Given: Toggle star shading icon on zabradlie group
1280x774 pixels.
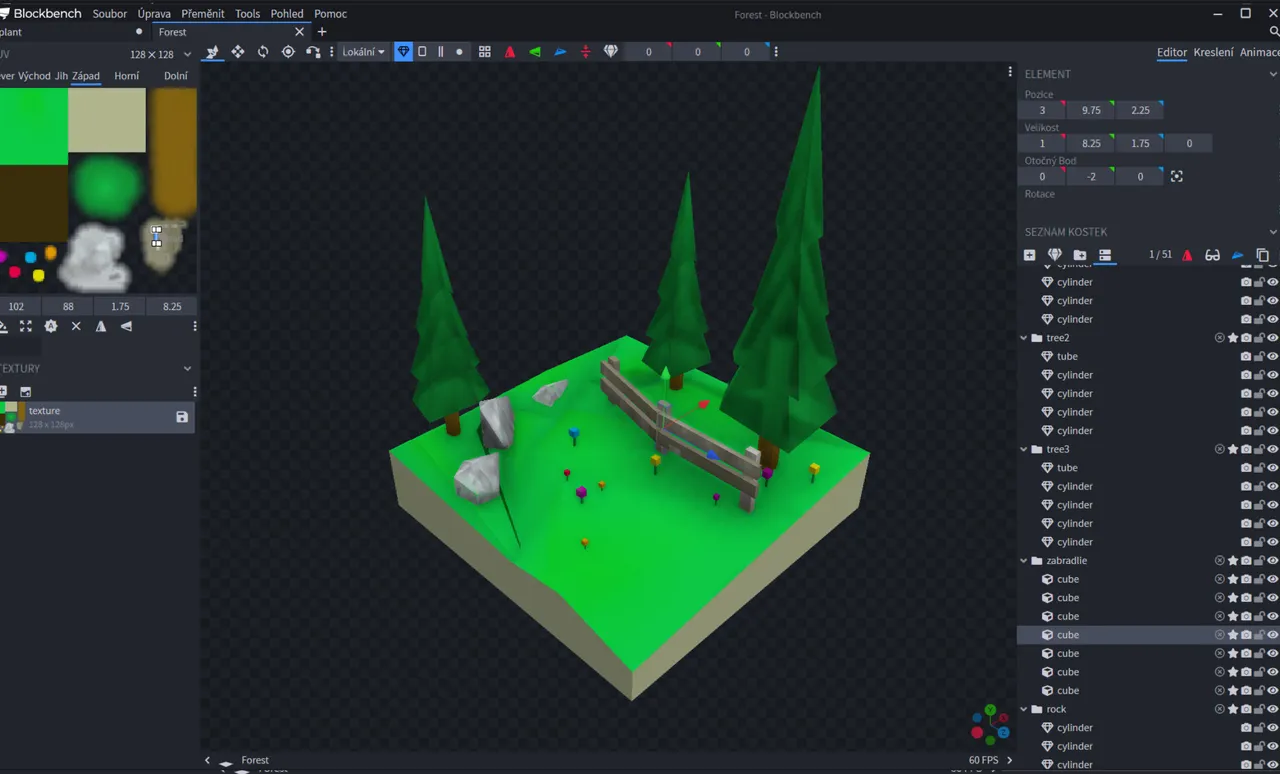Looking at the screenshot, I should (1233, 561).
